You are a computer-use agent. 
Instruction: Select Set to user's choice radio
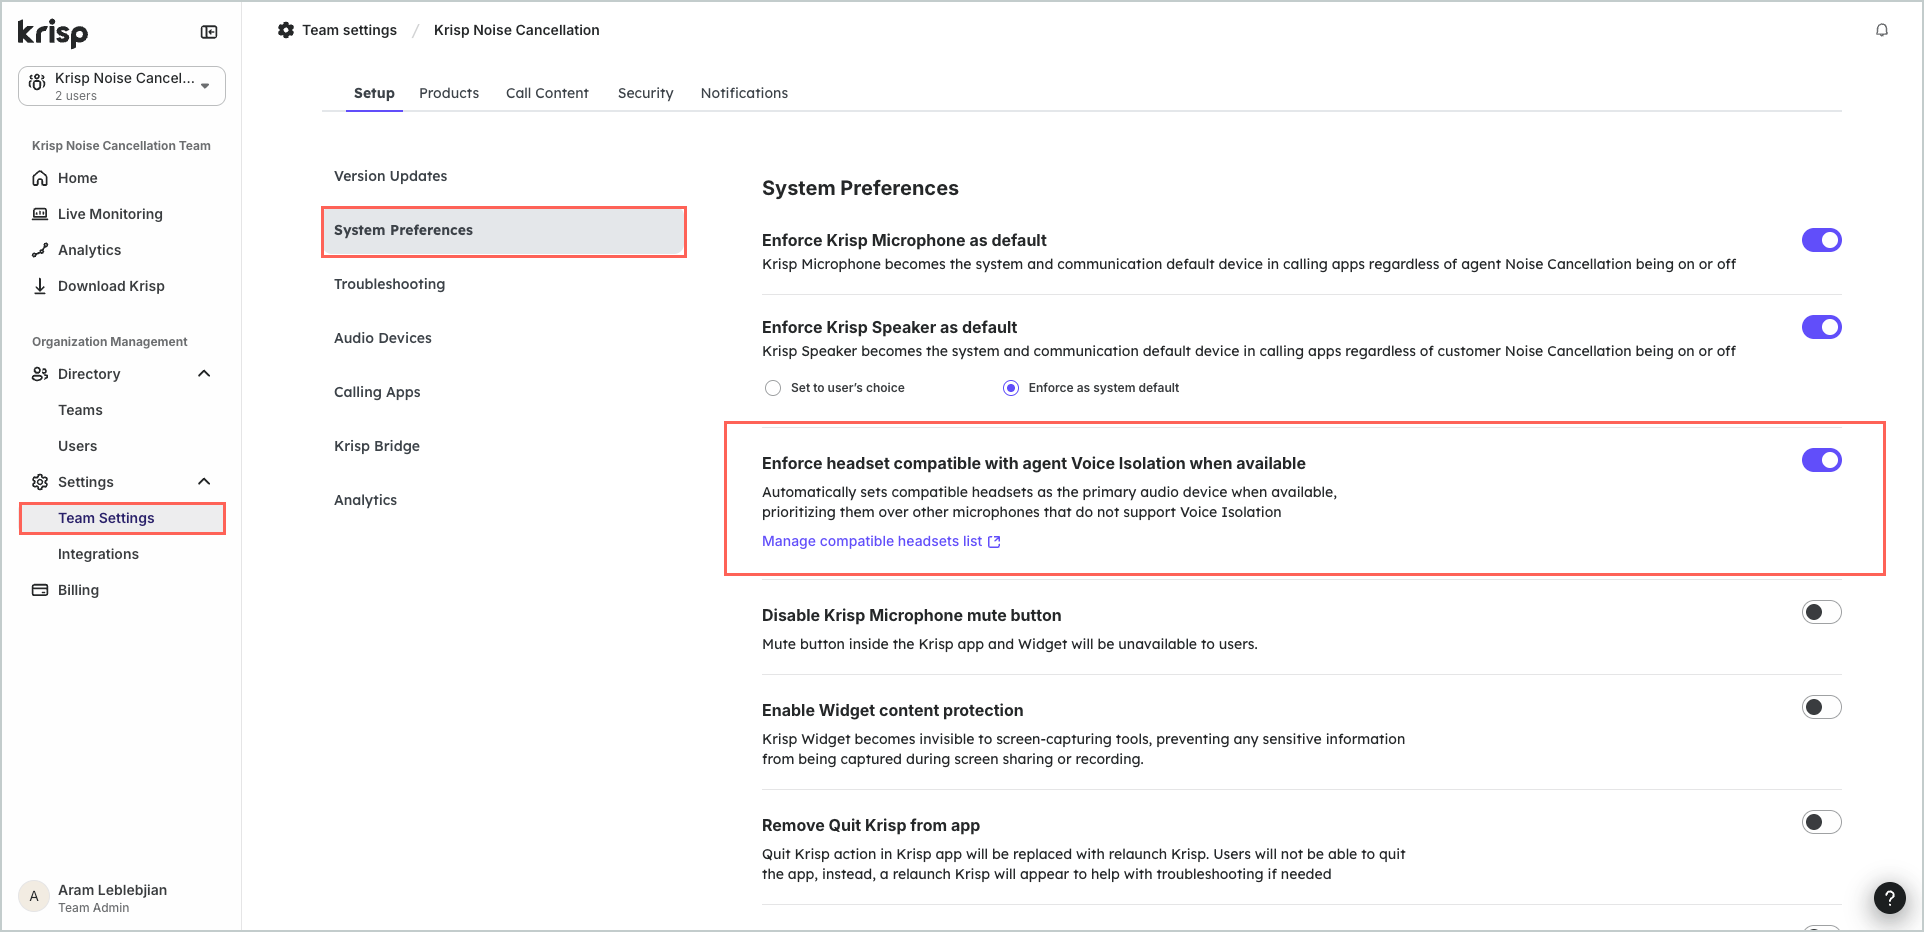coord(773,388)
